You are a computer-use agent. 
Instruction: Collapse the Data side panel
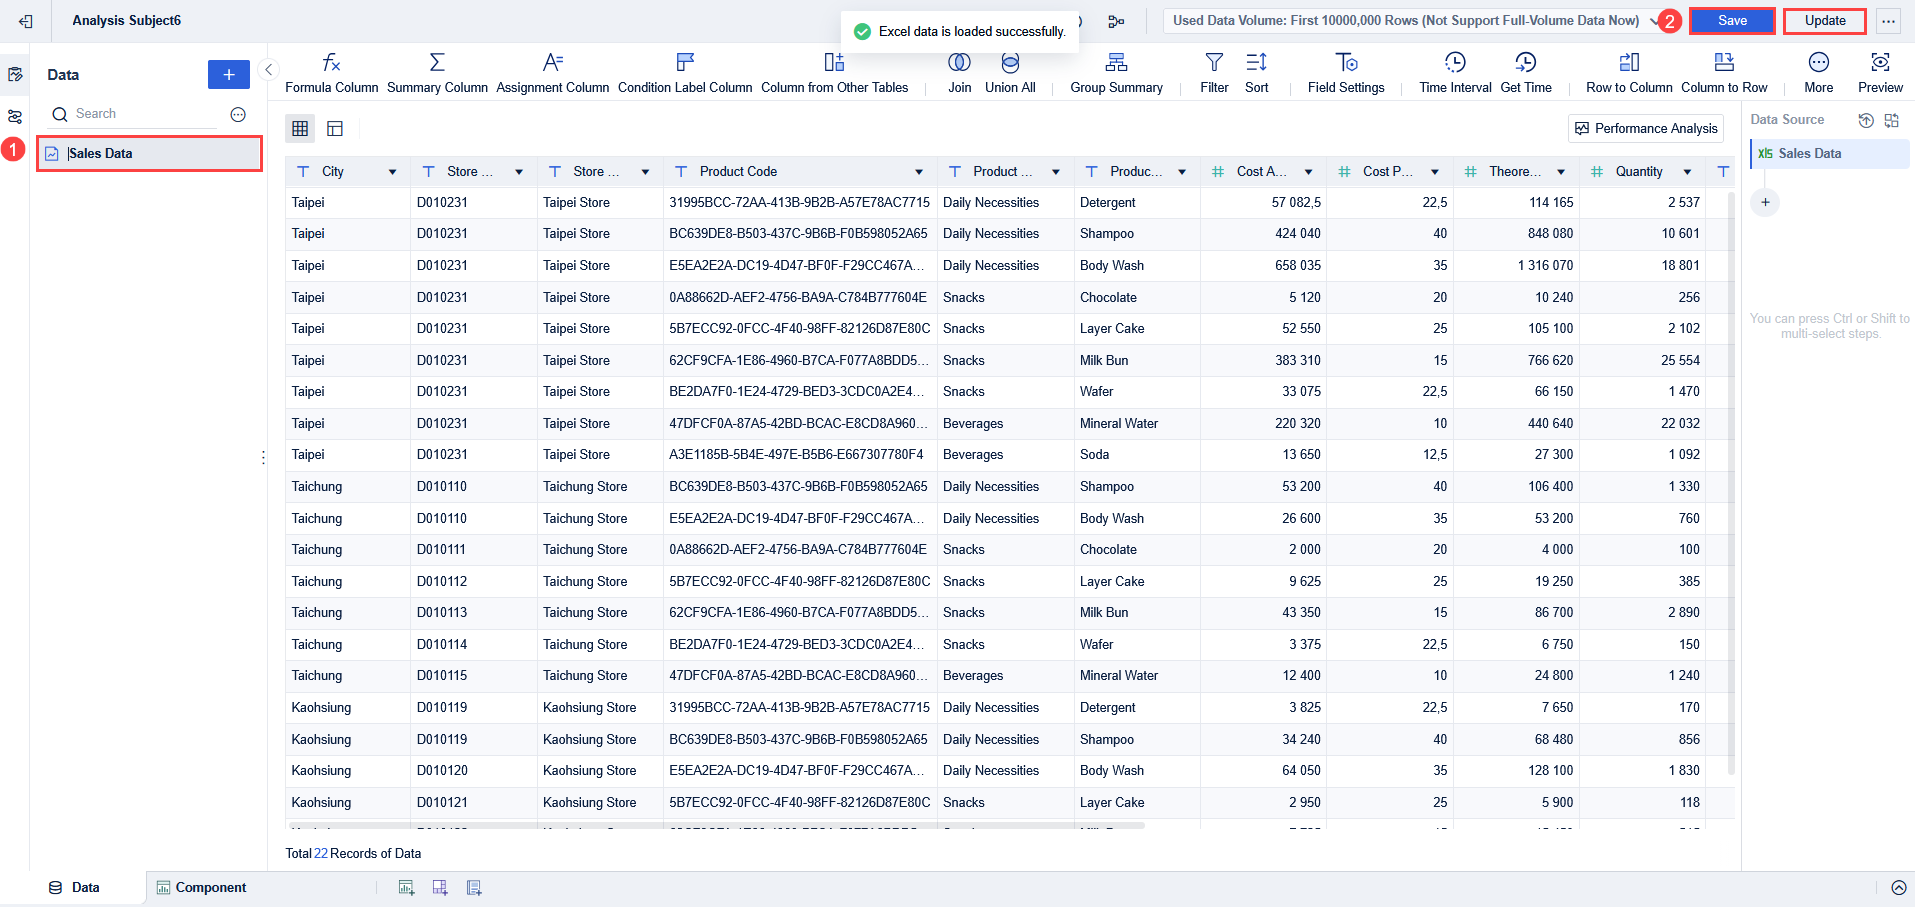[268, 69]
